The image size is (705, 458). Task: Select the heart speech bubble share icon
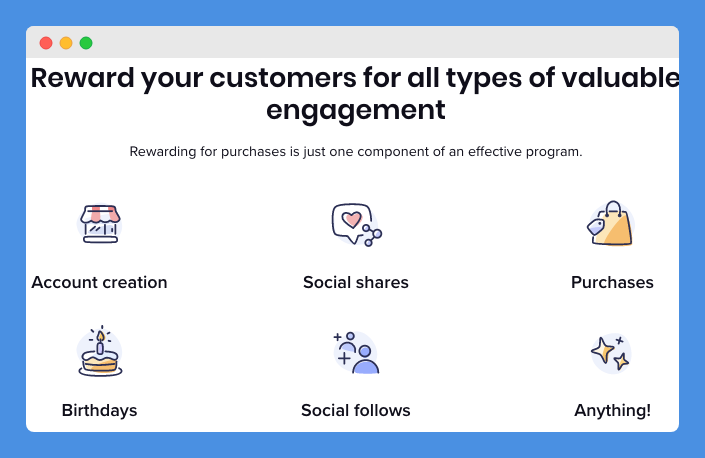pos(357,225)
